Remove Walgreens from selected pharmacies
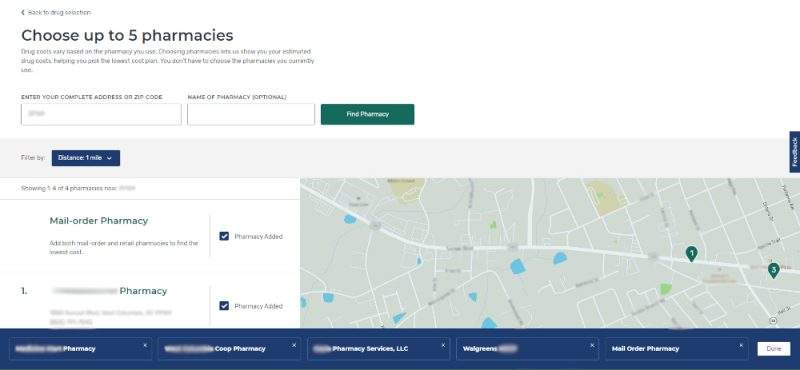This screenshot has height=370, width=800. [x=592, y=345]
